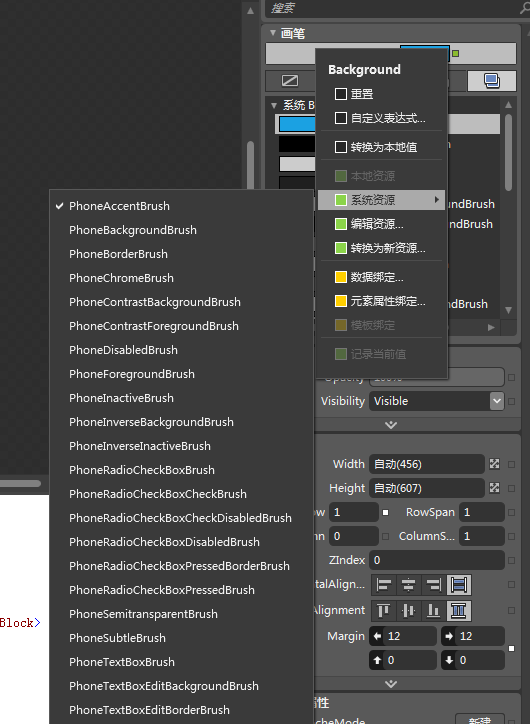Choose 转换为本地值 menu item
The image size is (530, 724).
coord(381,147)
